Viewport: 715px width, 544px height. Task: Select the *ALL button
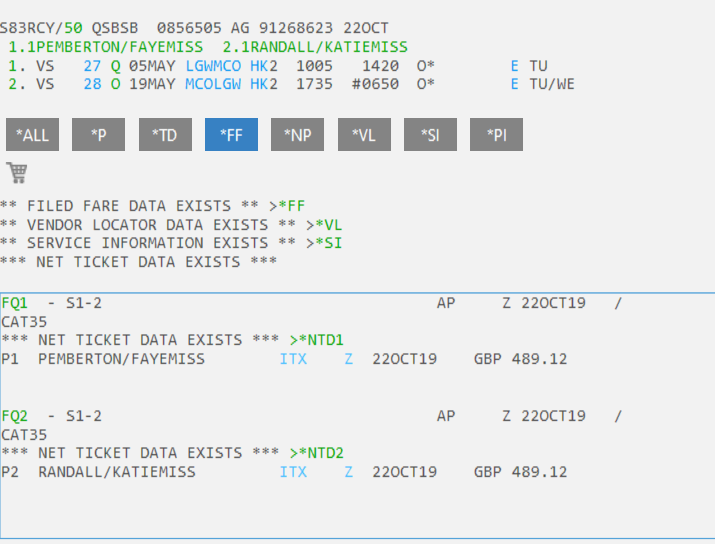(x=32, y=135)
